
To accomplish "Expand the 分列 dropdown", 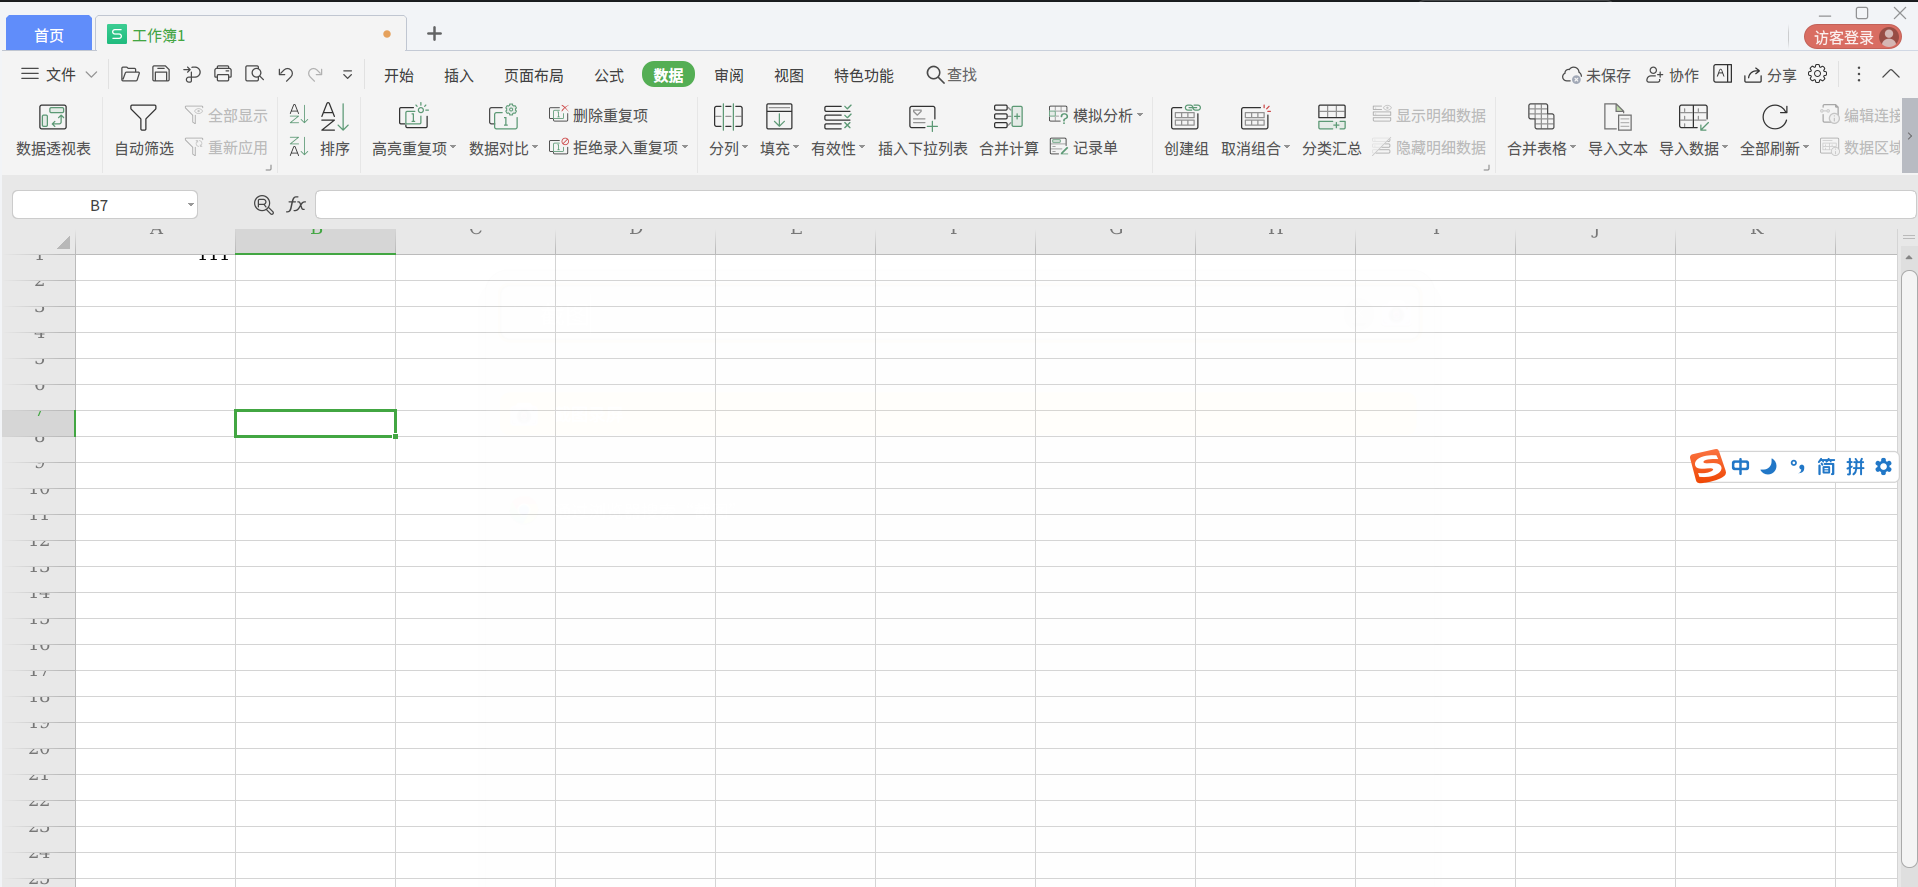I will point(745,148).
